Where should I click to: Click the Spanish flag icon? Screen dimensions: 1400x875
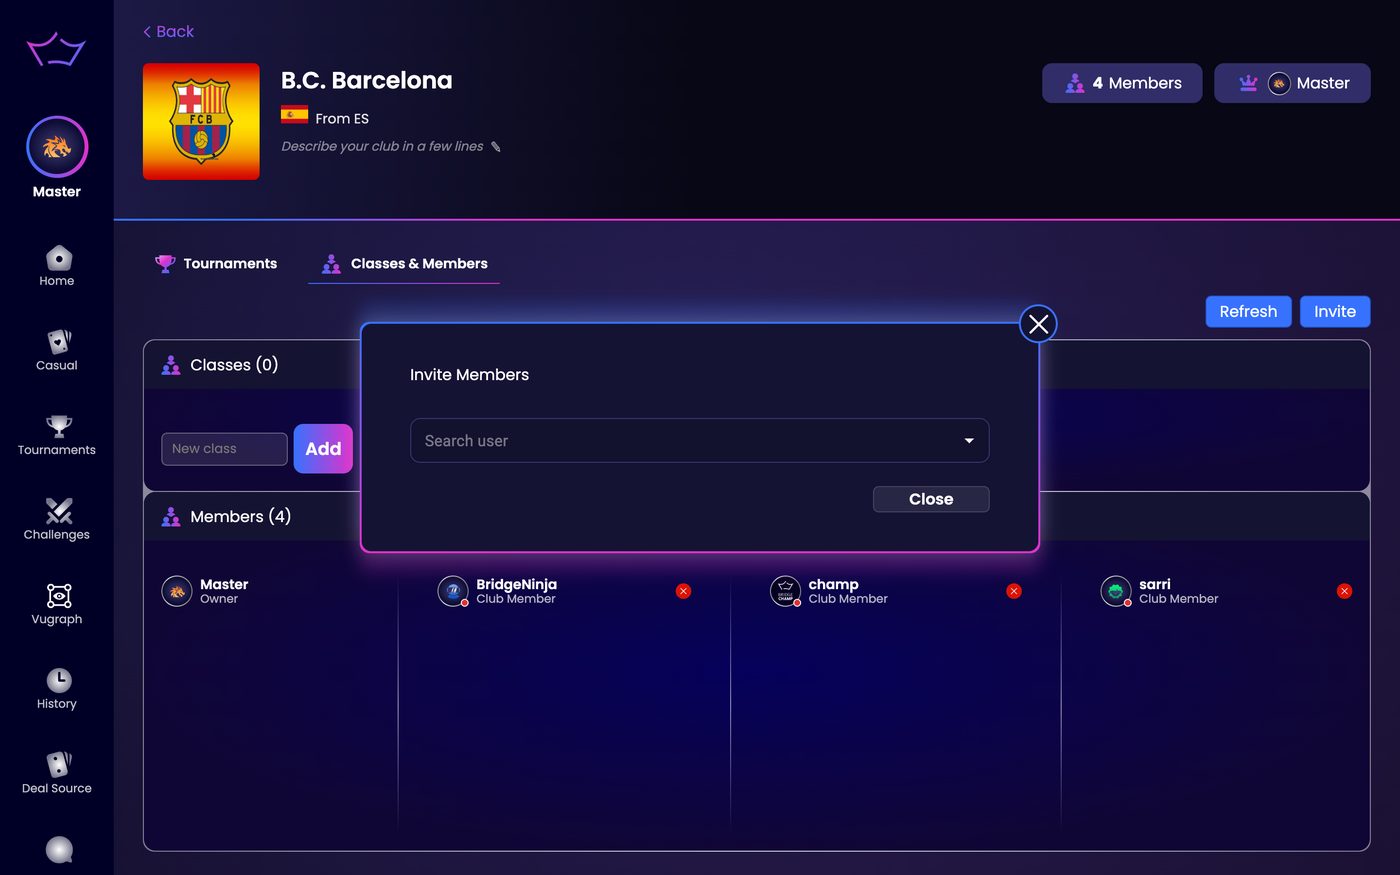294,114
